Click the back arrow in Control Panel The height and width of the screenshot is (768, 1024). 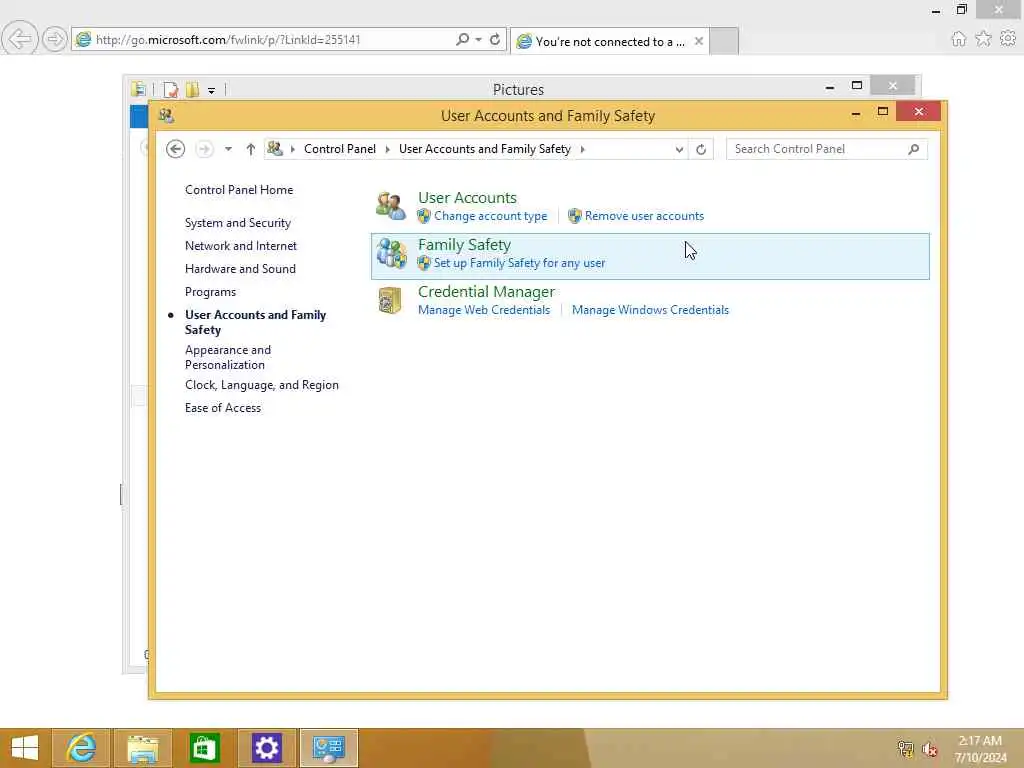pyautogui.click(x=175, y=149)
